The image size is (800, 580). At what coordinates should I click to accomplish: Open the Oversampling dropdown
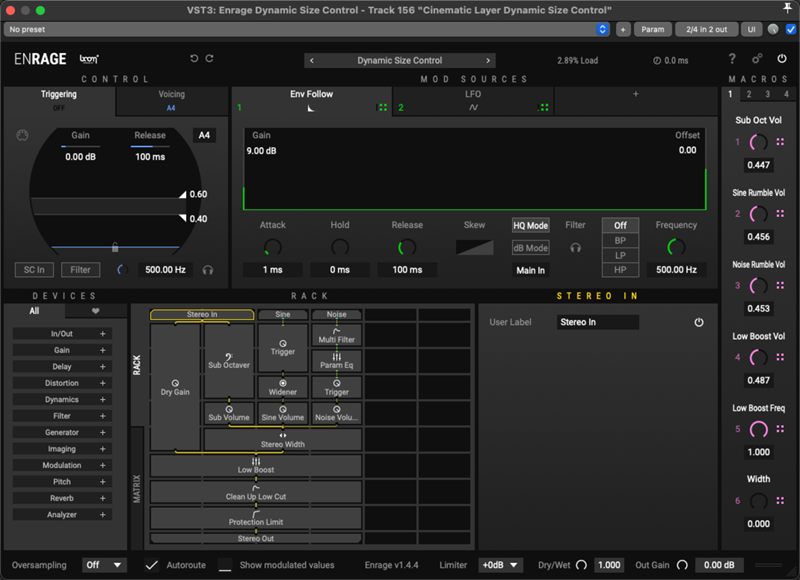(x=104, y=565)
